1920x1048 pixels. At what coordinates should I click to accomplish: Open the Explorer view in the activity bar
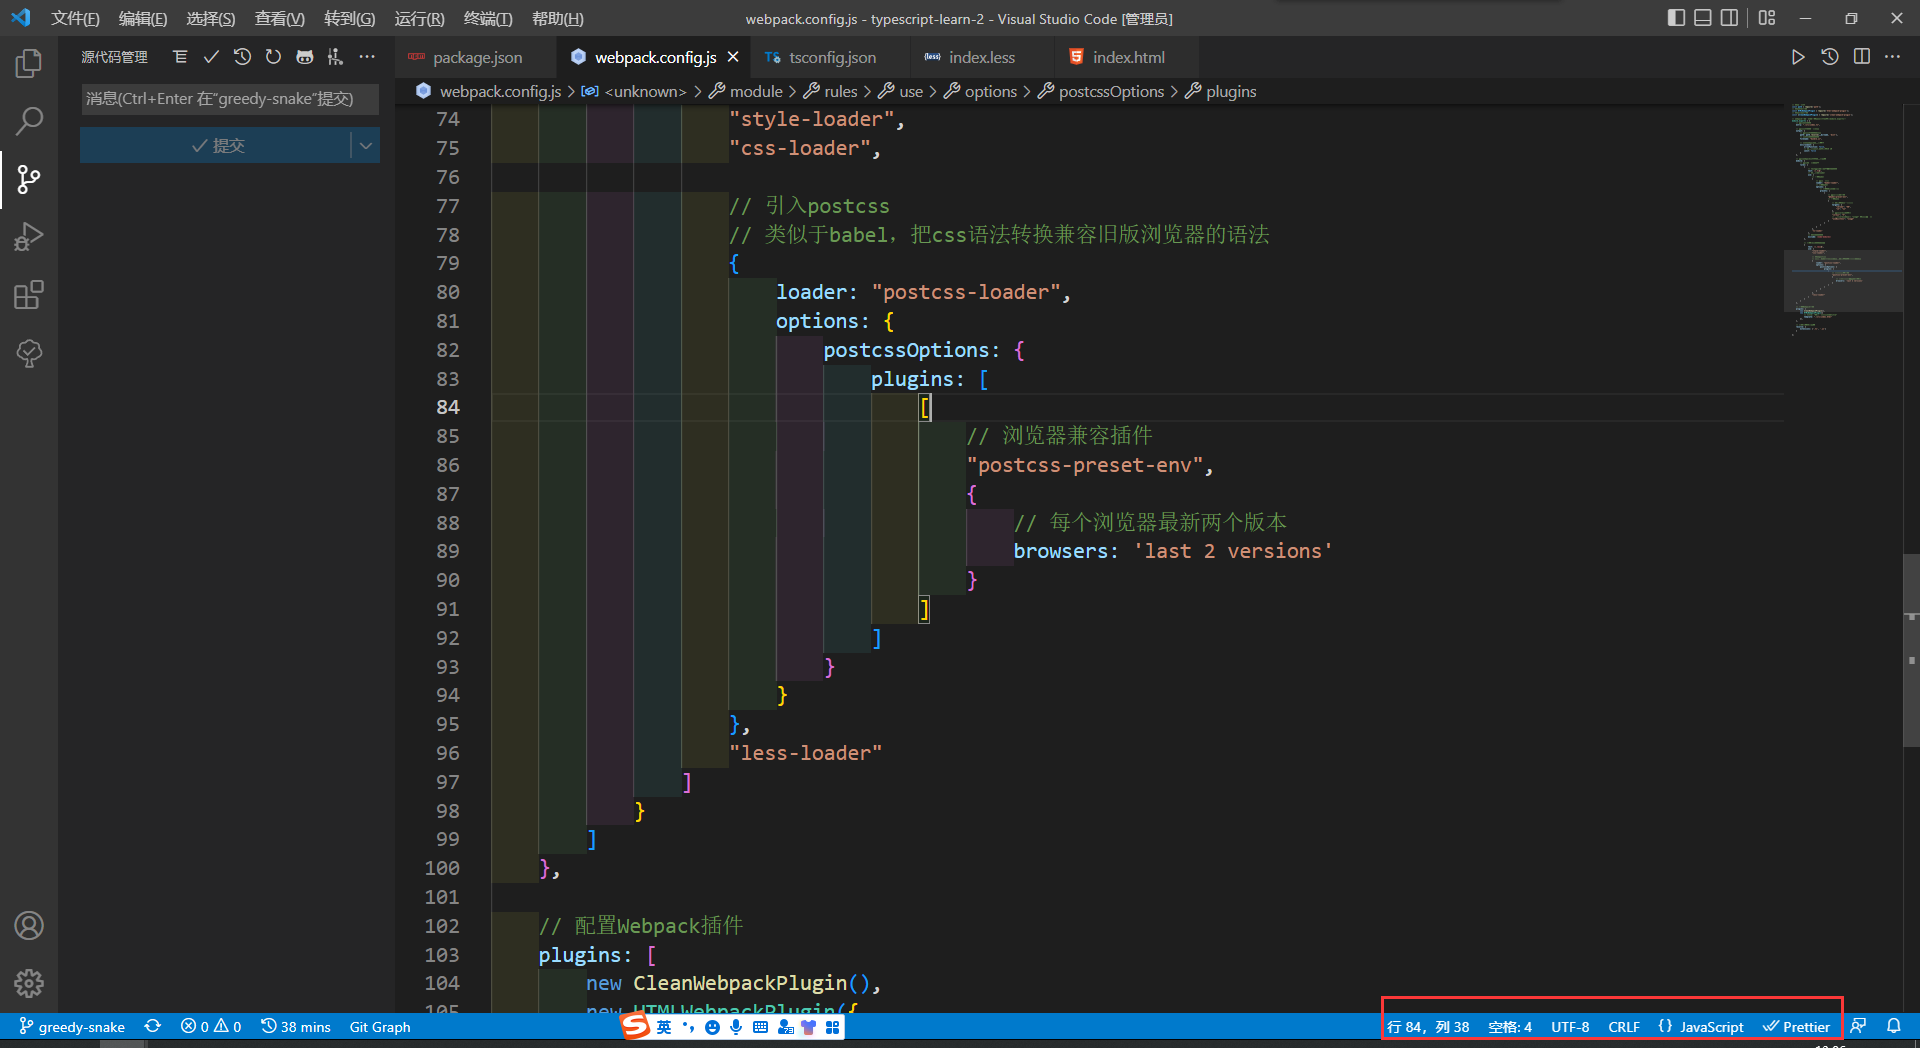coord(29,64)
